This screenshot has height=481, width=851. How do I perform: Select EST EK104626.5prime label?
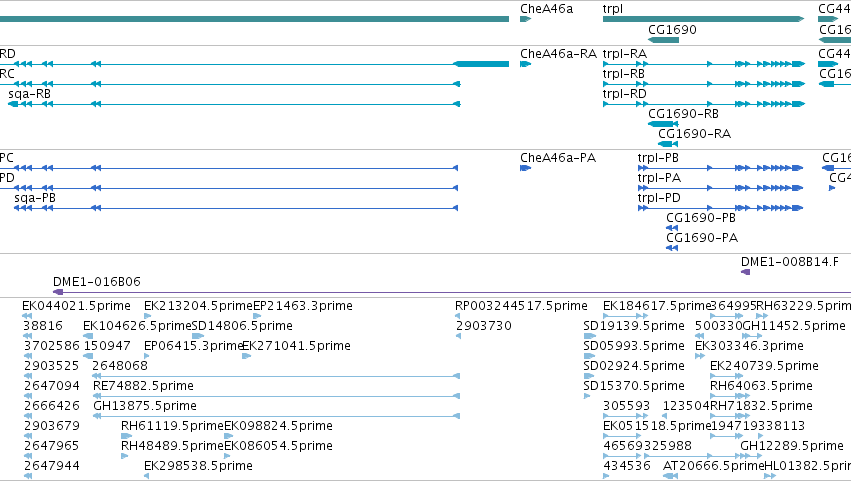pos(137,326)
